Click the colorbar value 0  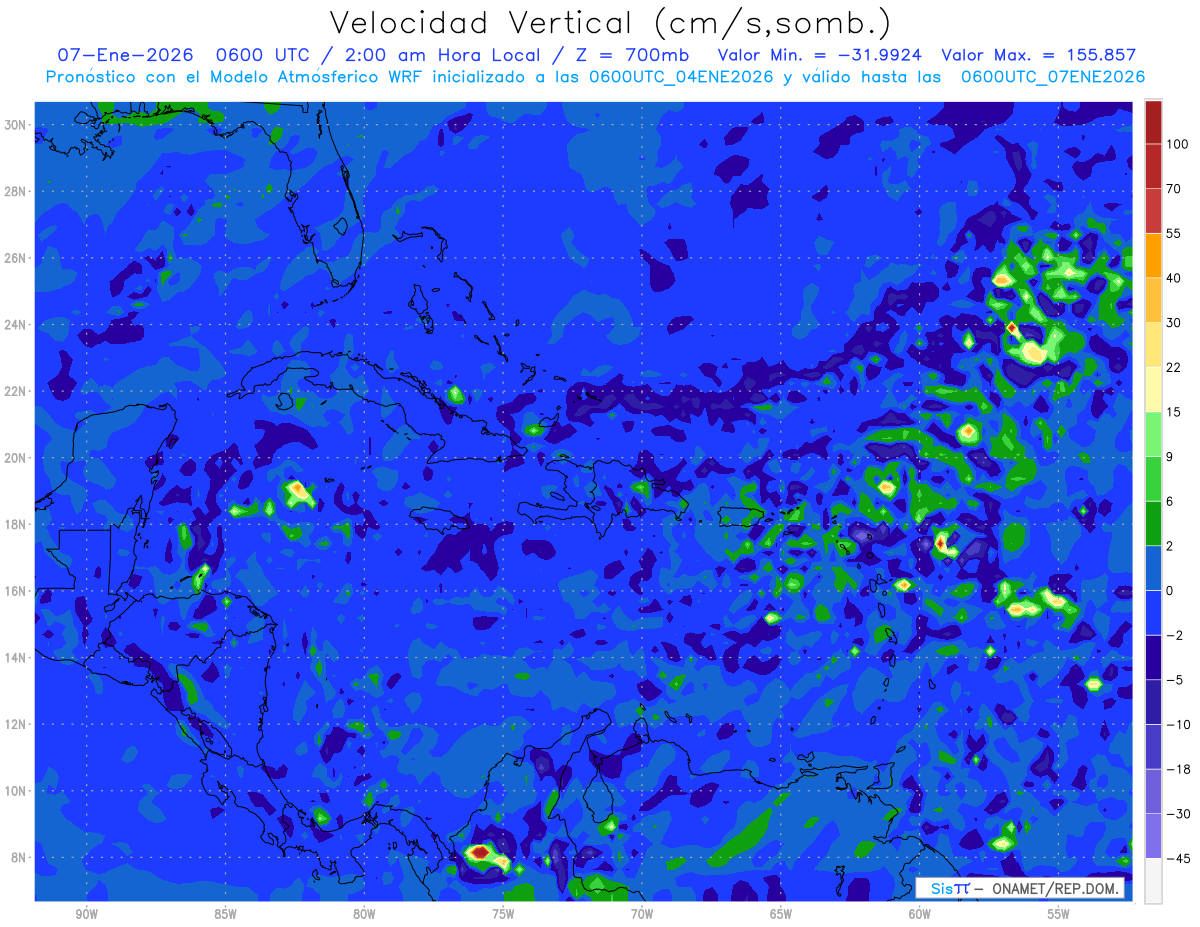tap(1170, 590)
